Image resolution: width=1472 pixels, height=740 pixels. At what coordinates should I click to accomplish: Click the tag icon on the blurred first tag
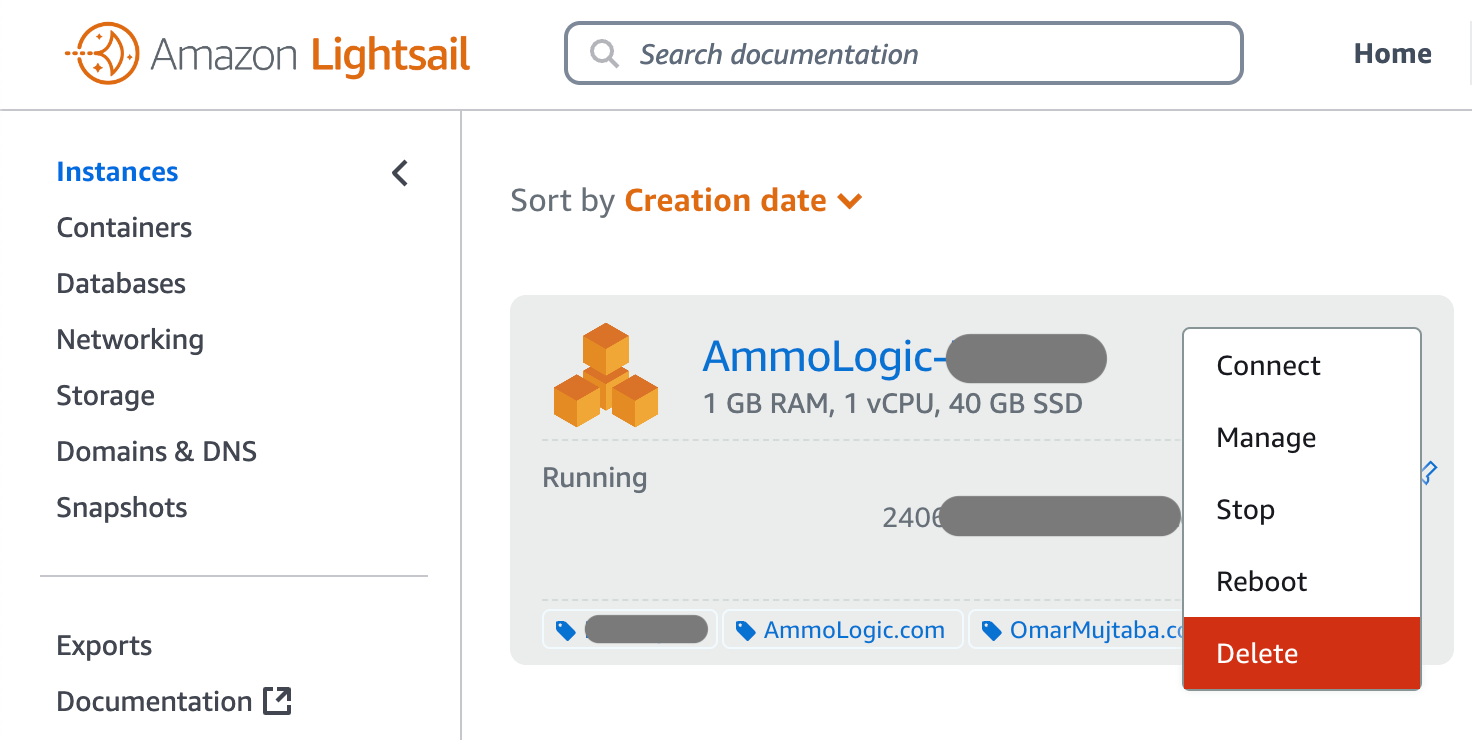pyautogui.click(x=565, y=629)
